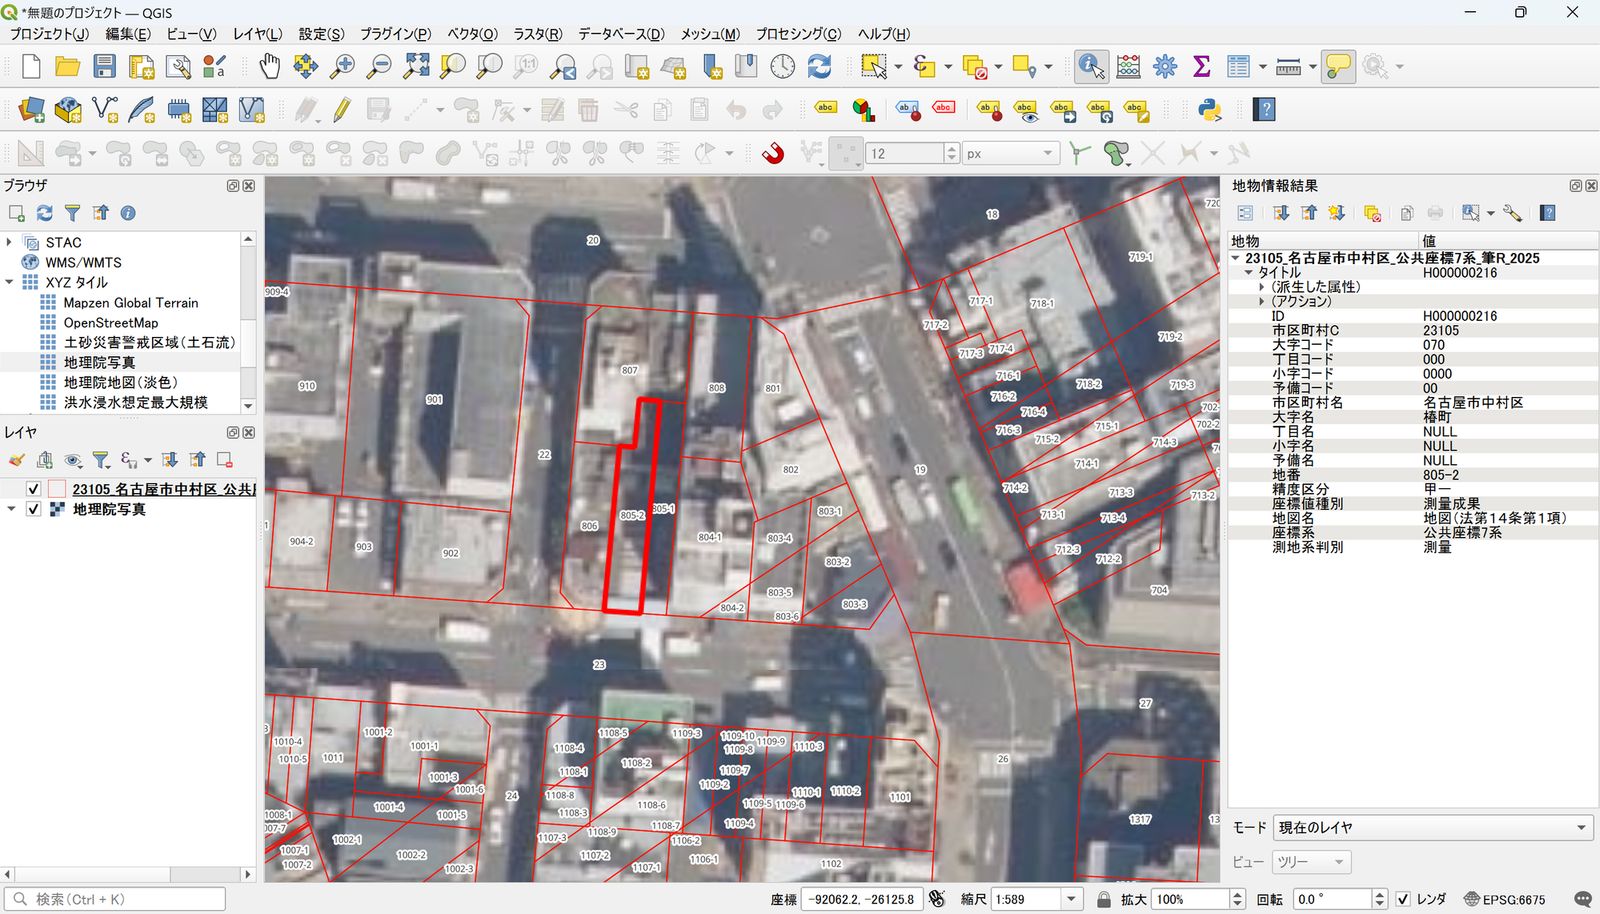Toggle visibility of 23105_名古屋市中村区 layer
The height and width of the screenshot is (914, 1600).
[33, 489]
